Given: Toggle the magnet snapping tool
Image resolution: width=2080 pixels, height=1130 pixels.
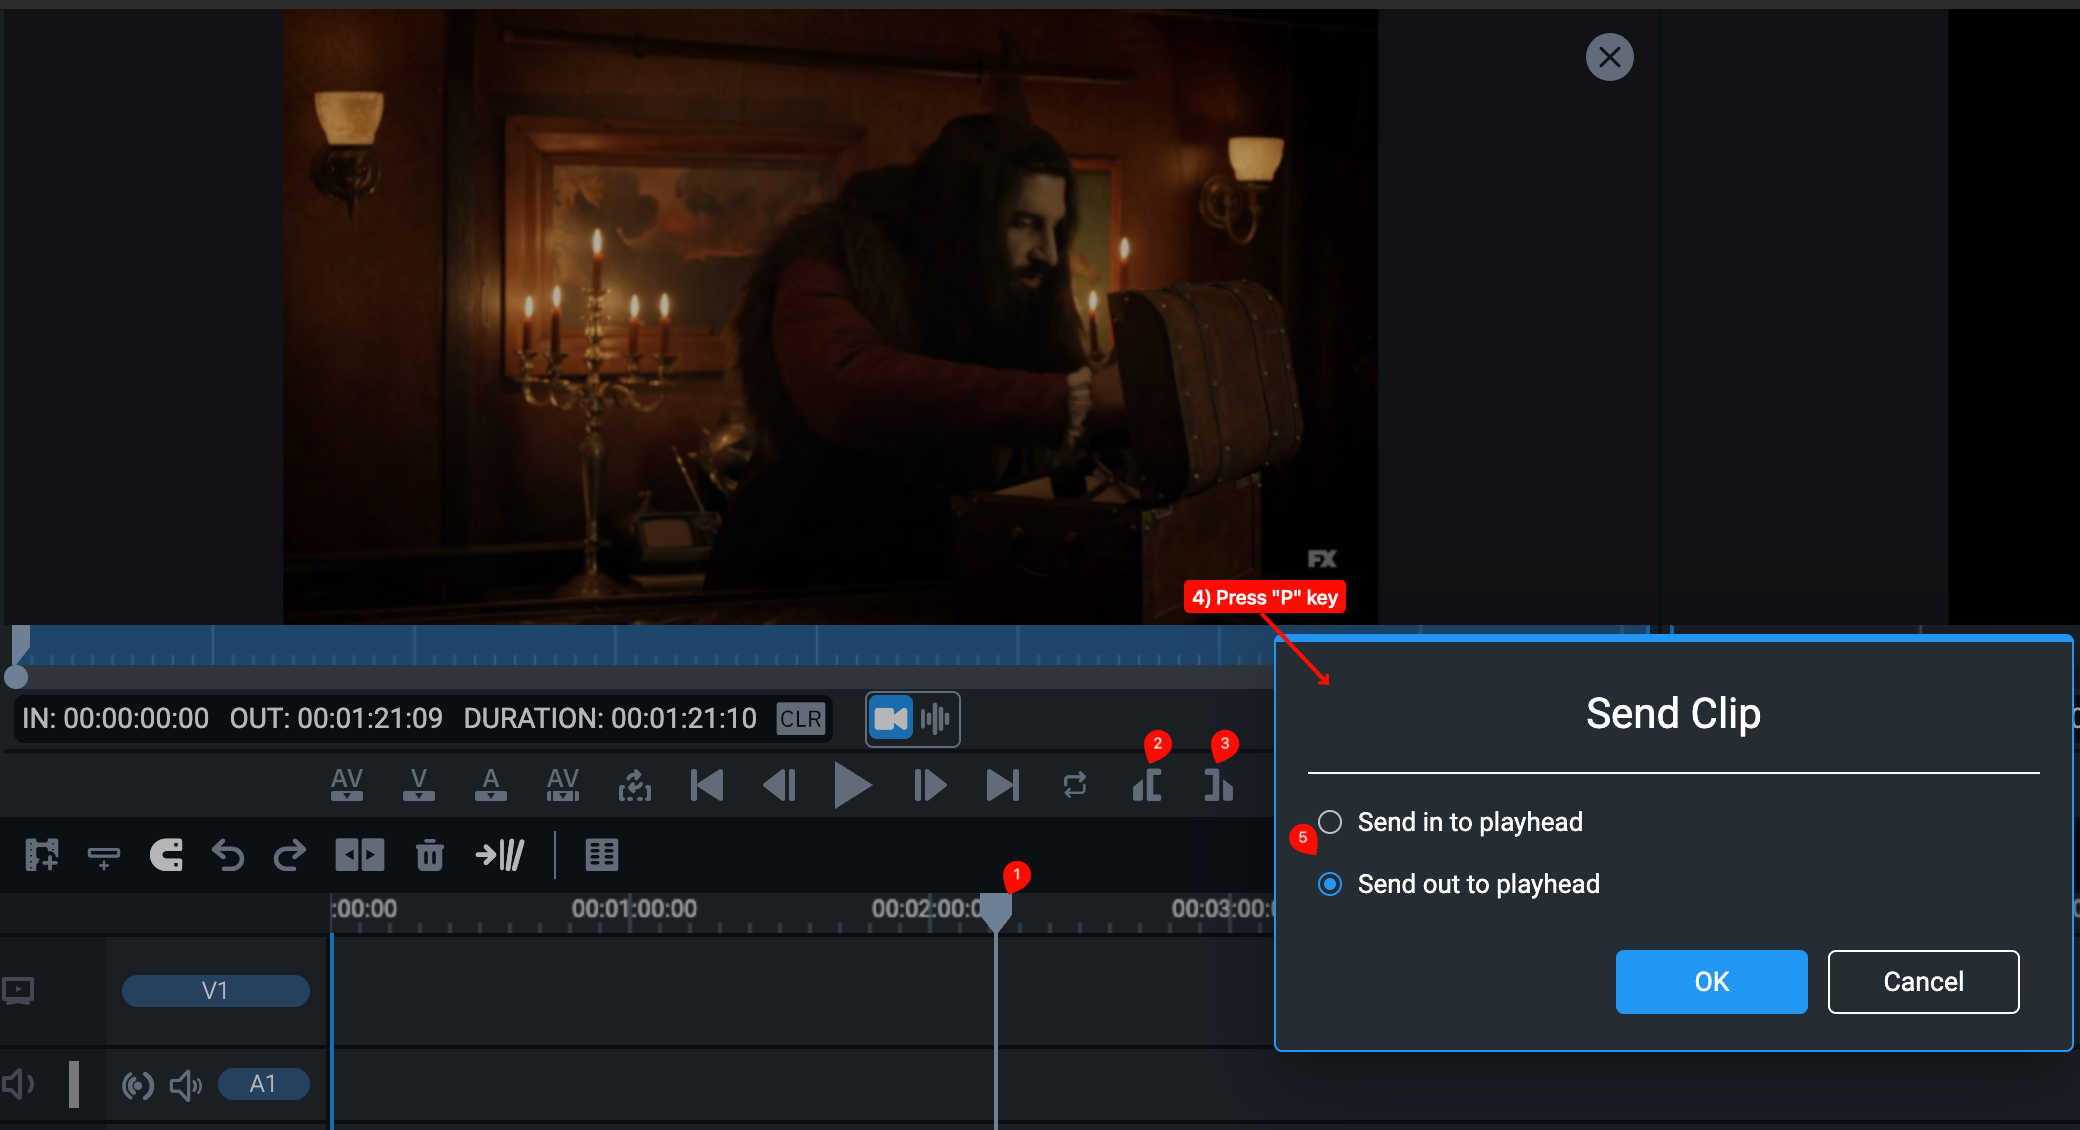Looking at the screenshot, I should [x=166, y=855].
